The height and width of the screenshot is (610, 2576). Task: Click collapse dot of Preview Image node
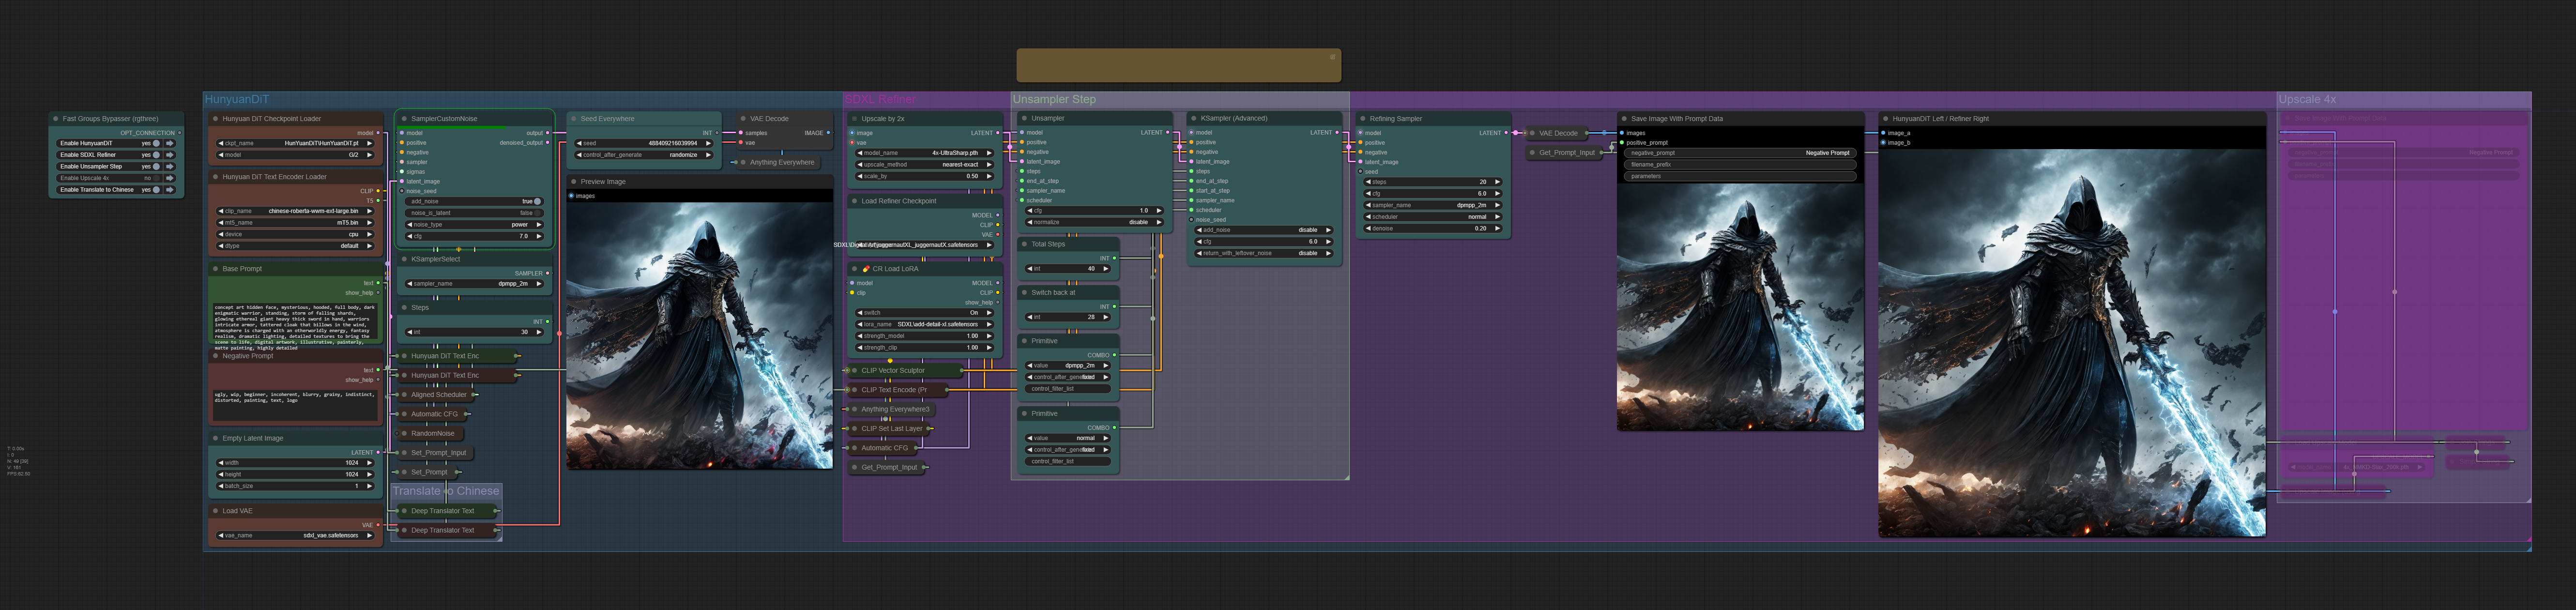(x=573, y=182)
